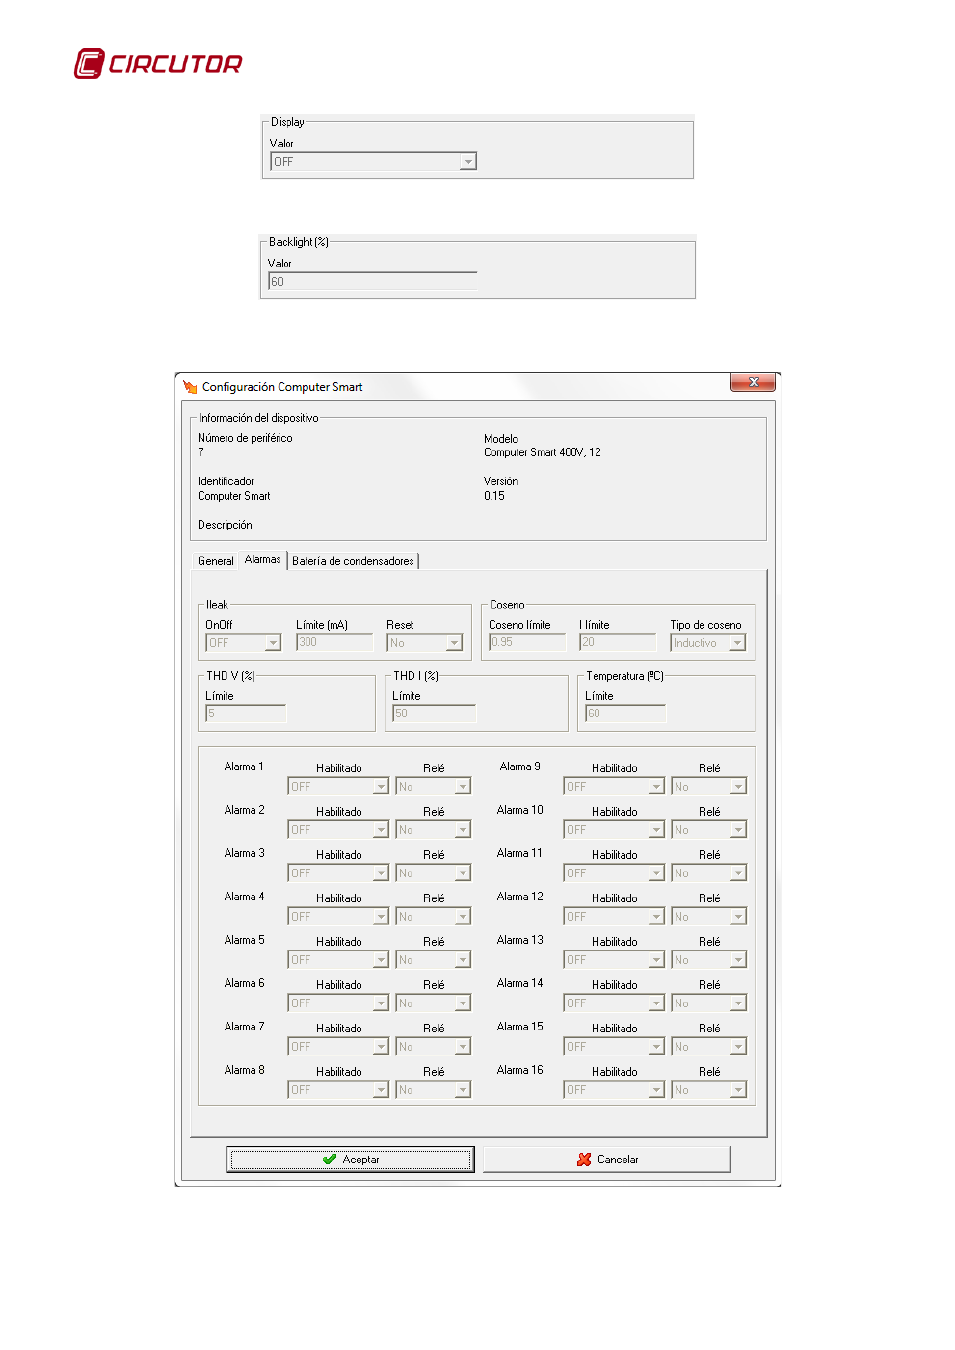Click the "Modelo" label

pos(501,439)
